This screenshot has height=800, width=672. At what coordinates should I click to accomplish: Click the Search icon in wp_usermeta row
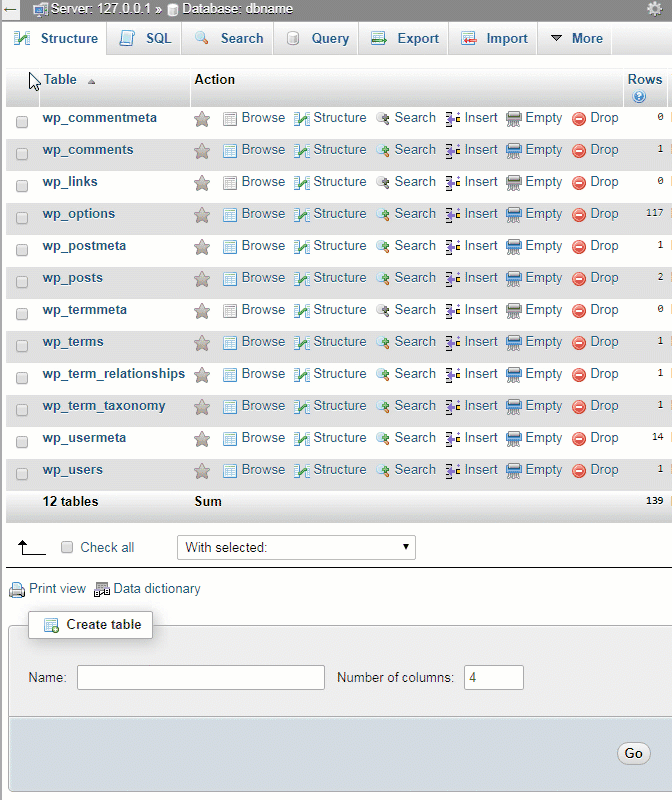[383, 439]
